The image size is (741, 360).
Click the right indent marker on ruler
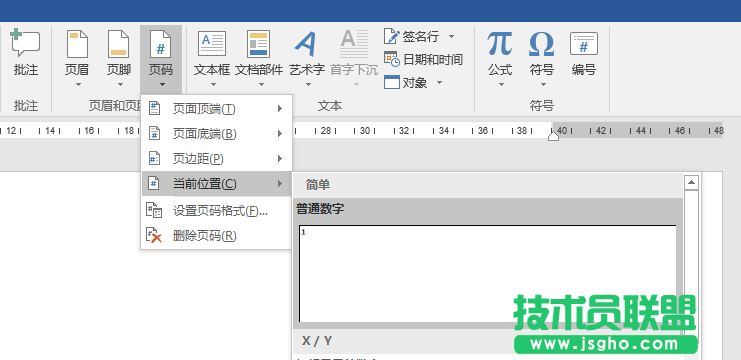click(553, 136)
